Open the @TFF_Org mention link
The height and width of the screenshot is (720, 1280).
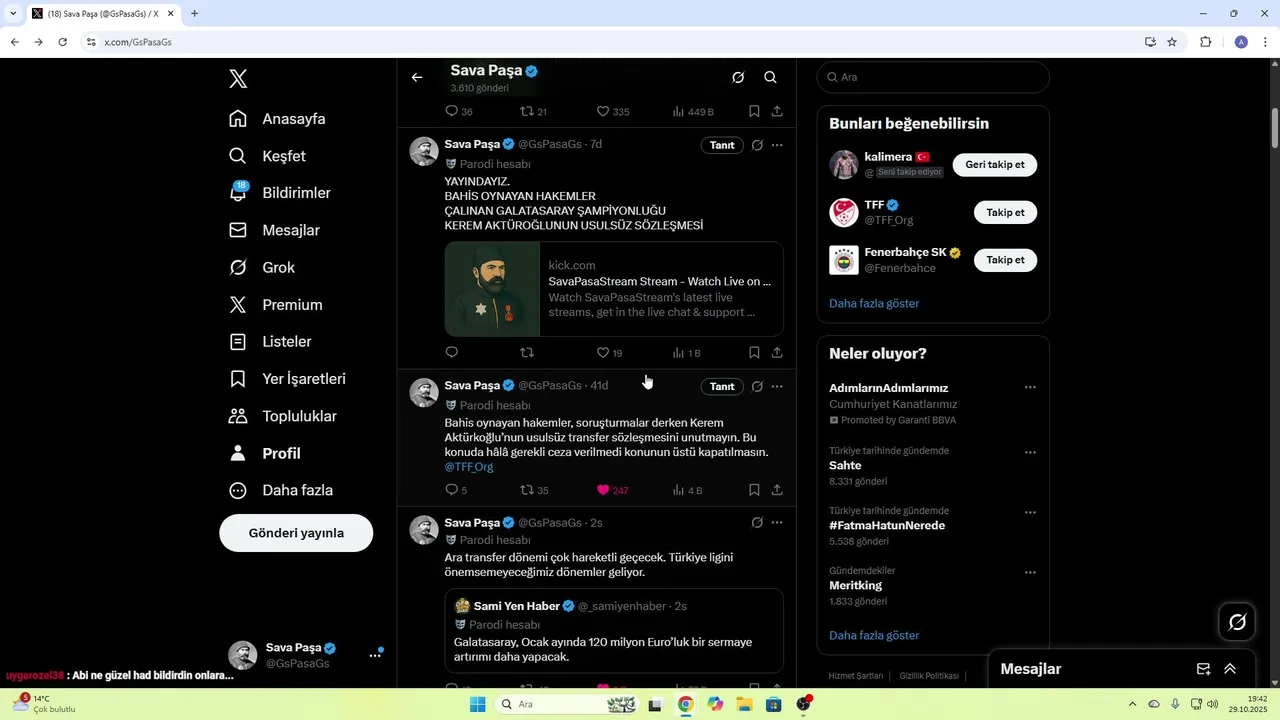[x=469, y=467]
